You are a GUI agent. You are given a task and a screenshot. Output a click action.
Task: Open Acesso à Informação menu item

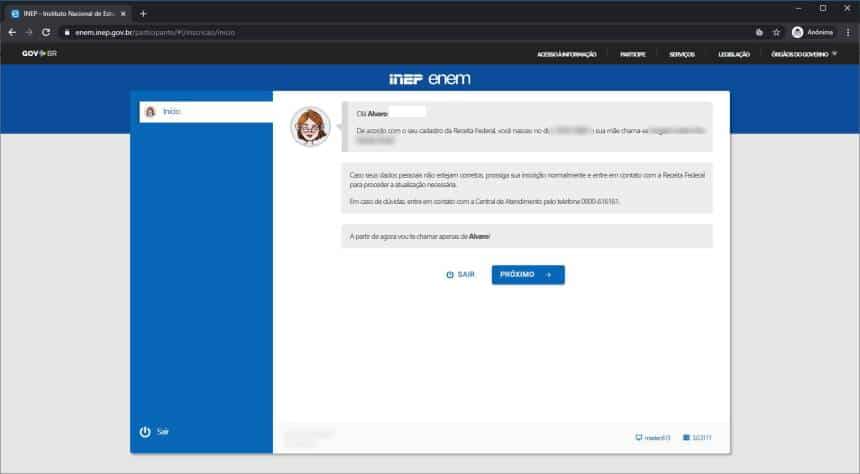click(567, 54)
